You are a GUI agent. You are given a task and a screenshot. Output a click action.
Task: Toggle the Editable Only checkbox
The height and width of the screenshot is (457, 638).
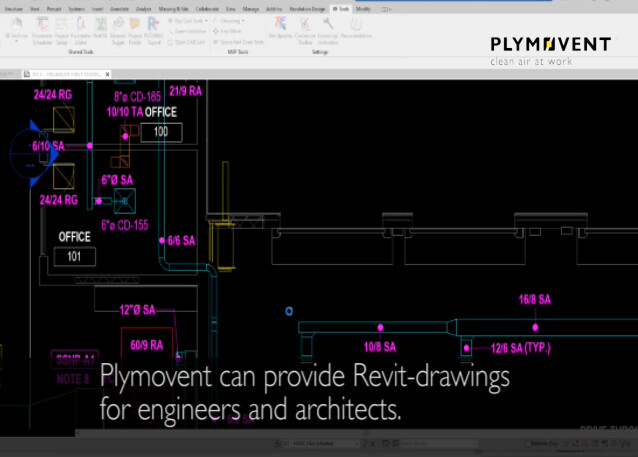pos(528,444)
